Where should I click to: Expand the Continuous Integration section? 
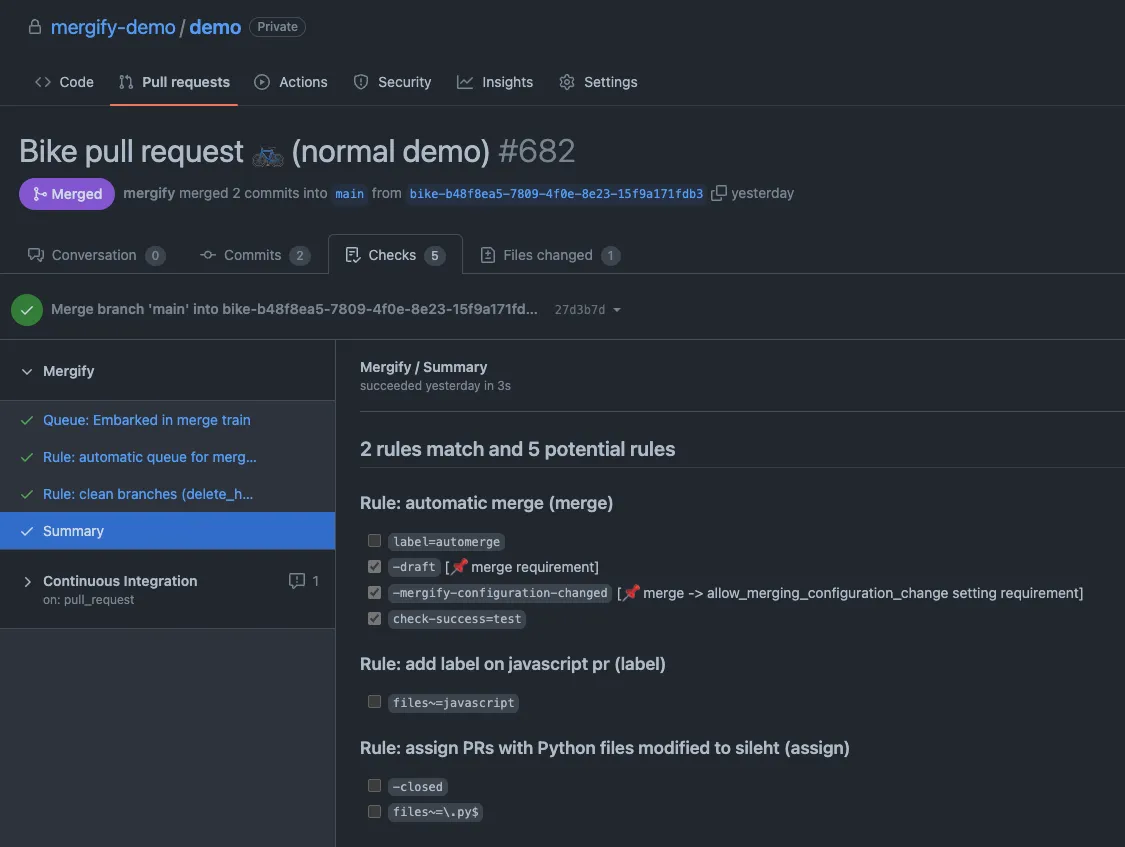pos(27,580)
